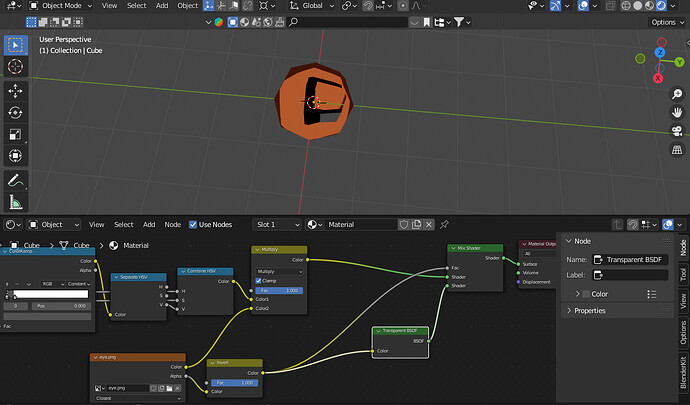Image resolution: width=690 pixels, height=405 pixels.
Task: Click the pan view hand icon
Action: point(677,112)
